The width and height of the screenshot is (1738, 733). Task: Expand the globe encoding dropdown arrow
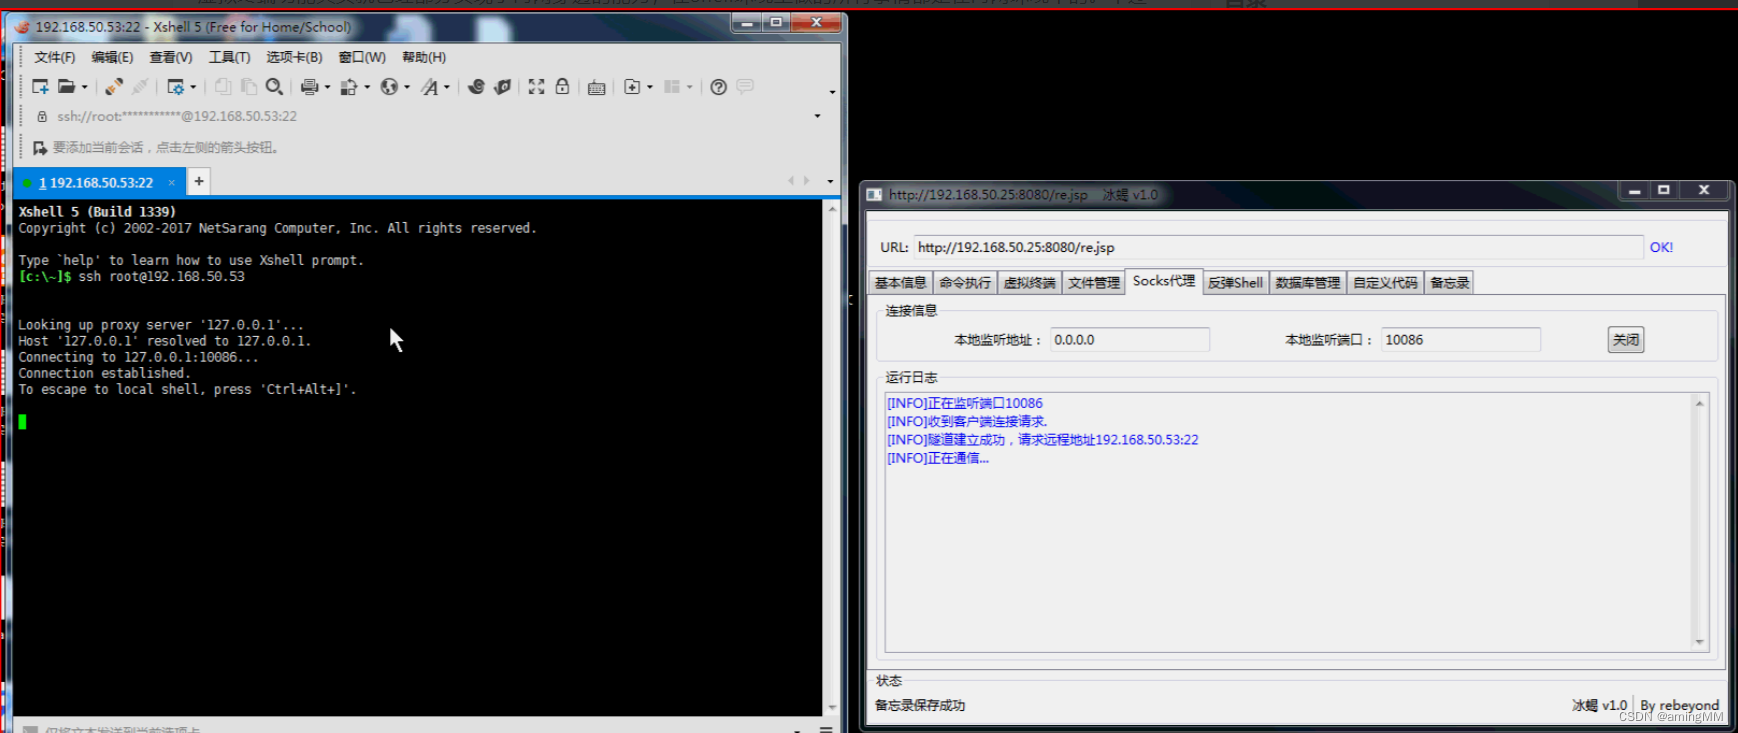pyautogui.click(x=407, y=87)
